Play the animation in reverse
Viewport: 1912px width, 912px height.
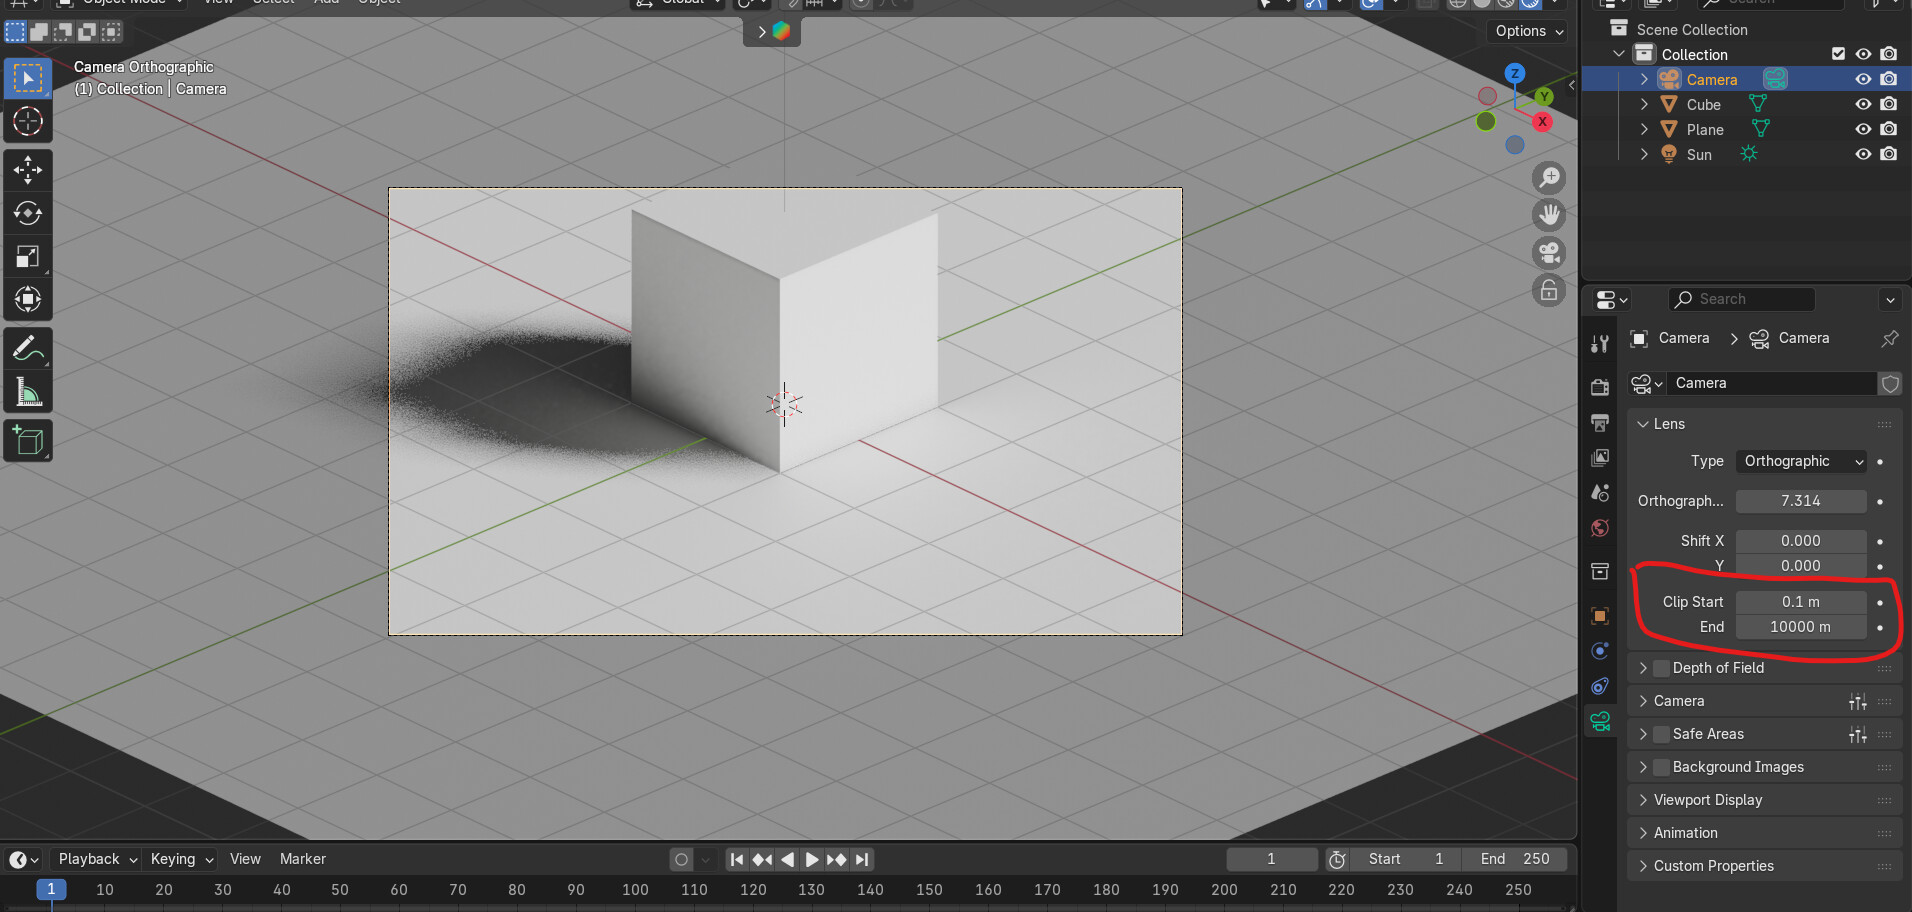click(787, 859)
